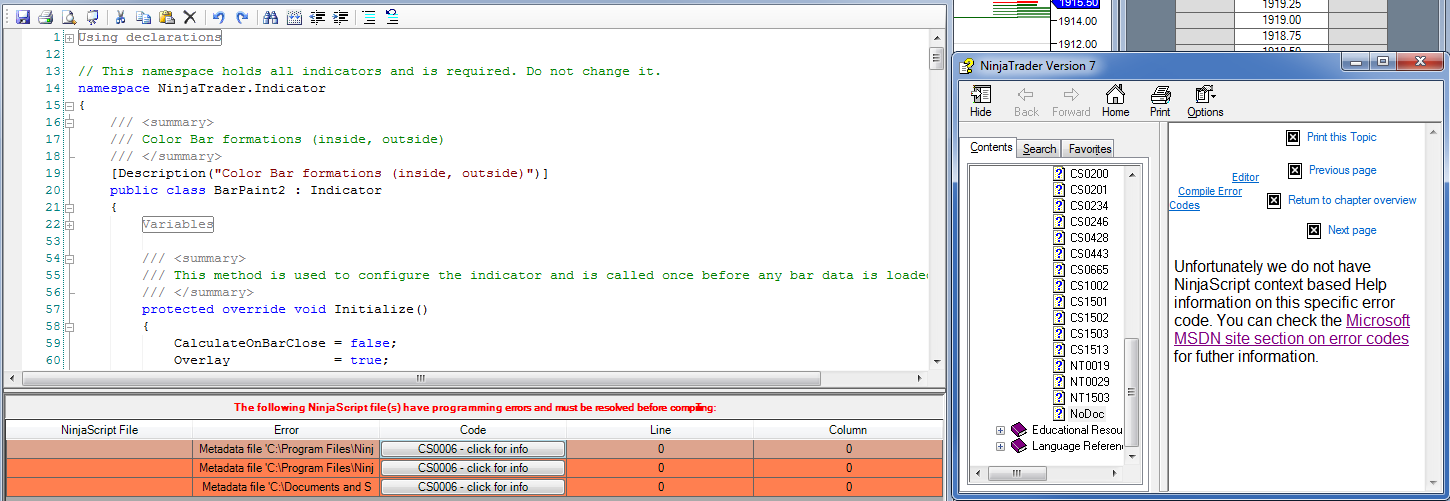1450x501 pixels.
Task: Save the NinjaScript file
Action: [23, 17]
